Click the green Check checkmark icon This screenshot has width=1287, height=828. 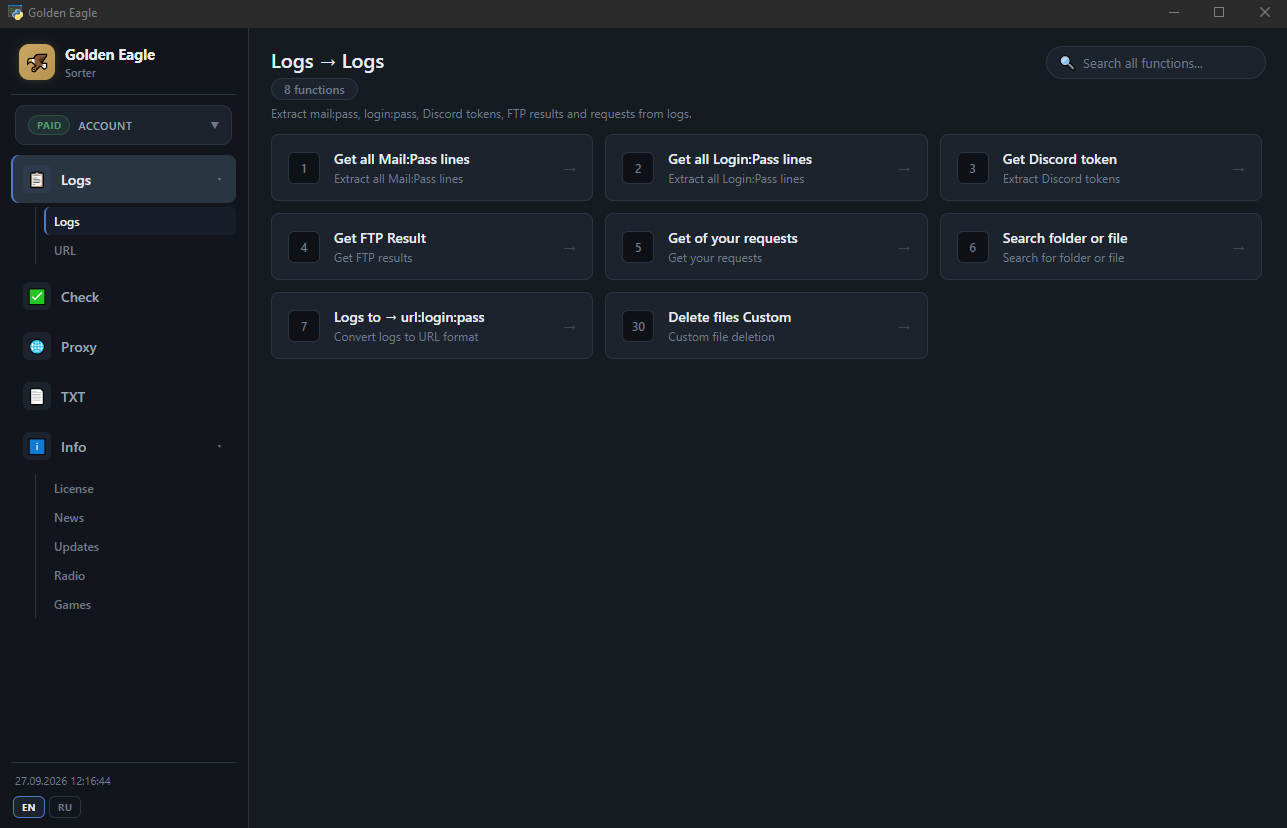click(37, 297)
